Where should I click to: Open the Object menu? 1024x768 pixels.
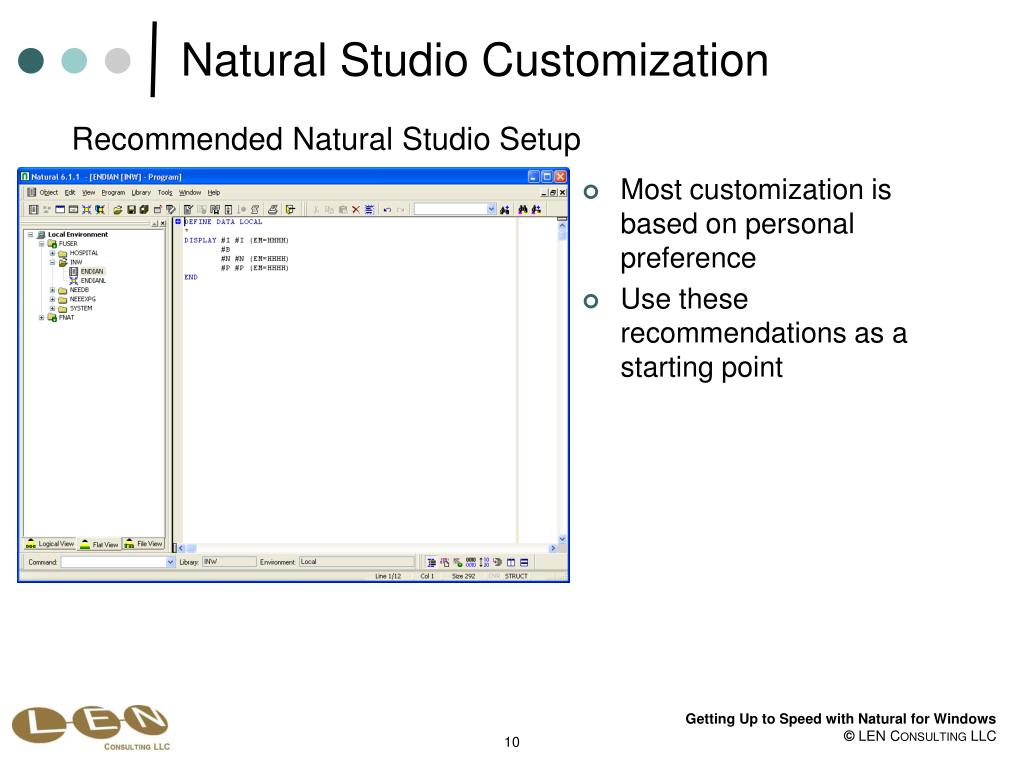(48, 193)
